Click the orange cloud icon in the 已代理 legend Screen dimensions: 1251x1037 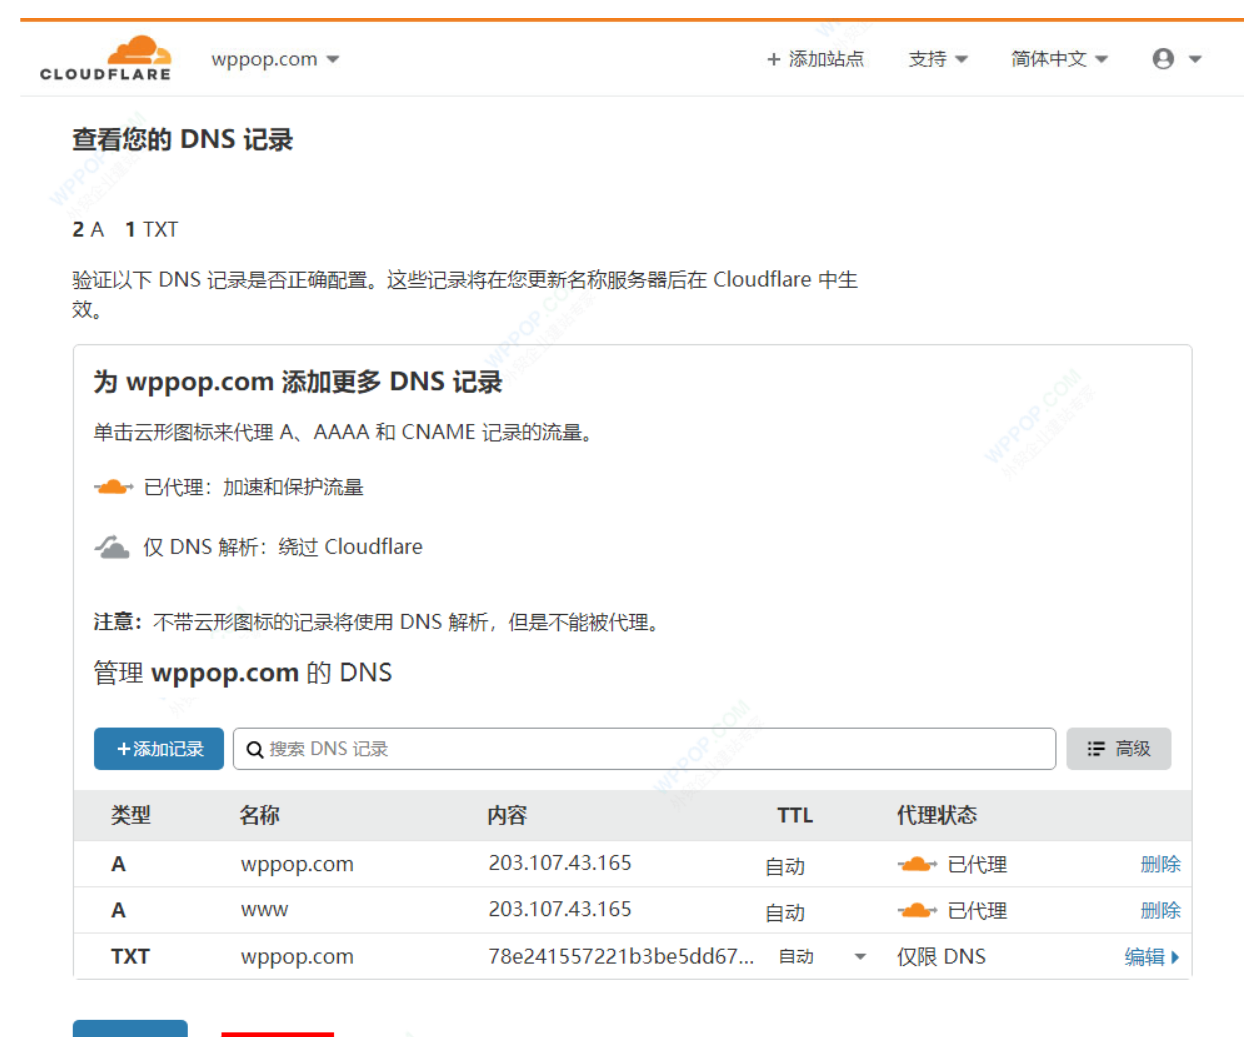[x=113, y=487]
